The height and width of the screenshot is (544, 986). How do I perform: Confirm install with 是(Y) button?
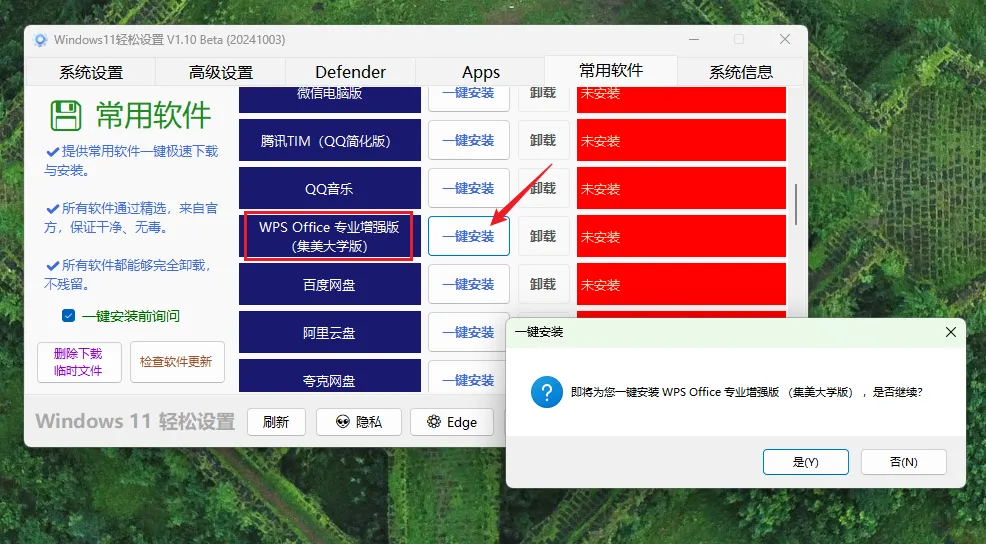click(x=806, y=462)
